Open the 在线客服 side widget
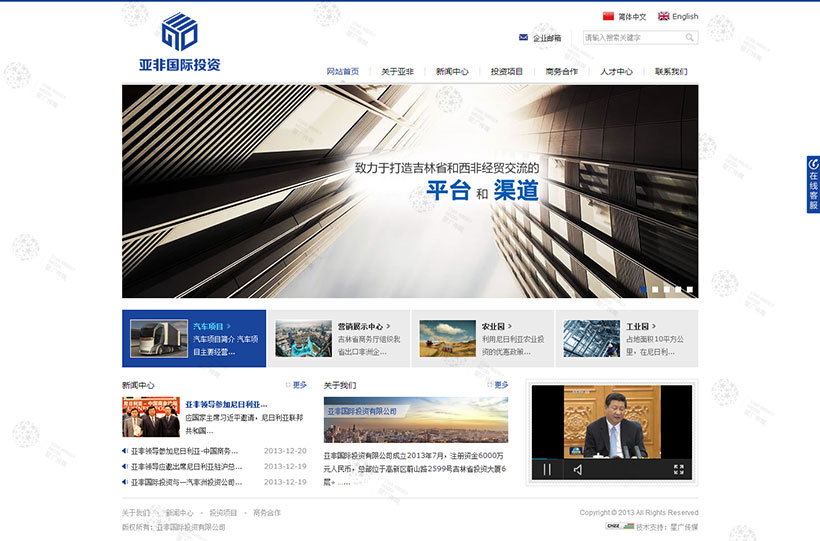The height and width of the screenshot is (541, 820). (x=812, y=184)
